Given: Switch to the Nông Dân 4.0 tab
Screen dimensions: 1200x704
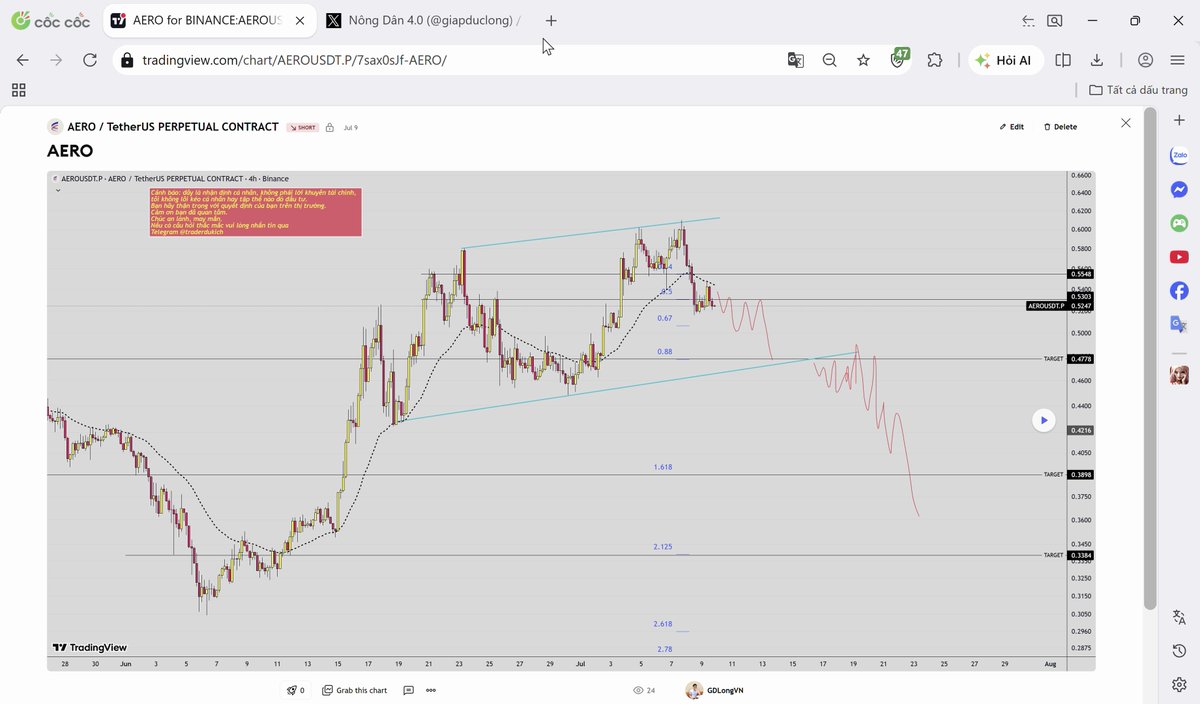Looking at the screenshot, I should click(x=424, y=20).
